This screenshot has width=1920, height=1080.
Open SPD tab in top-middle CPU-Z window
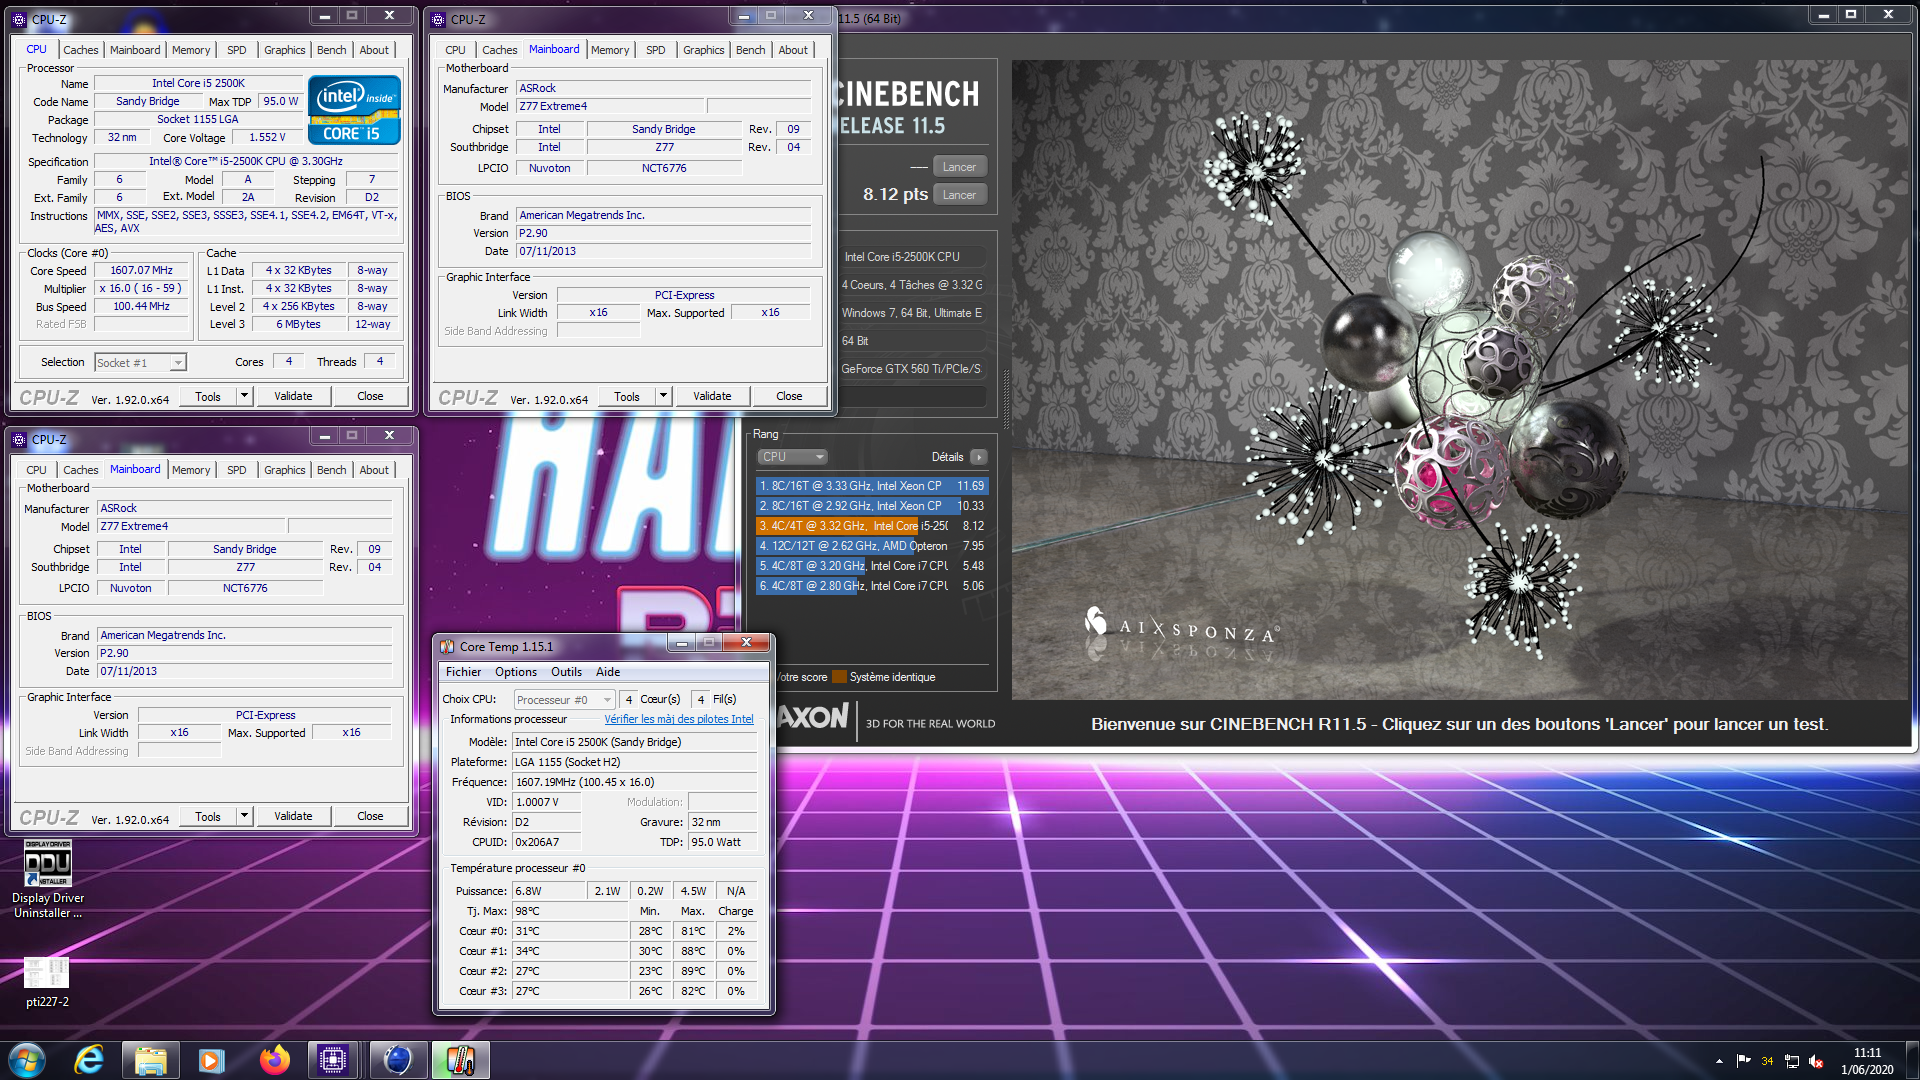pos(655,50)
